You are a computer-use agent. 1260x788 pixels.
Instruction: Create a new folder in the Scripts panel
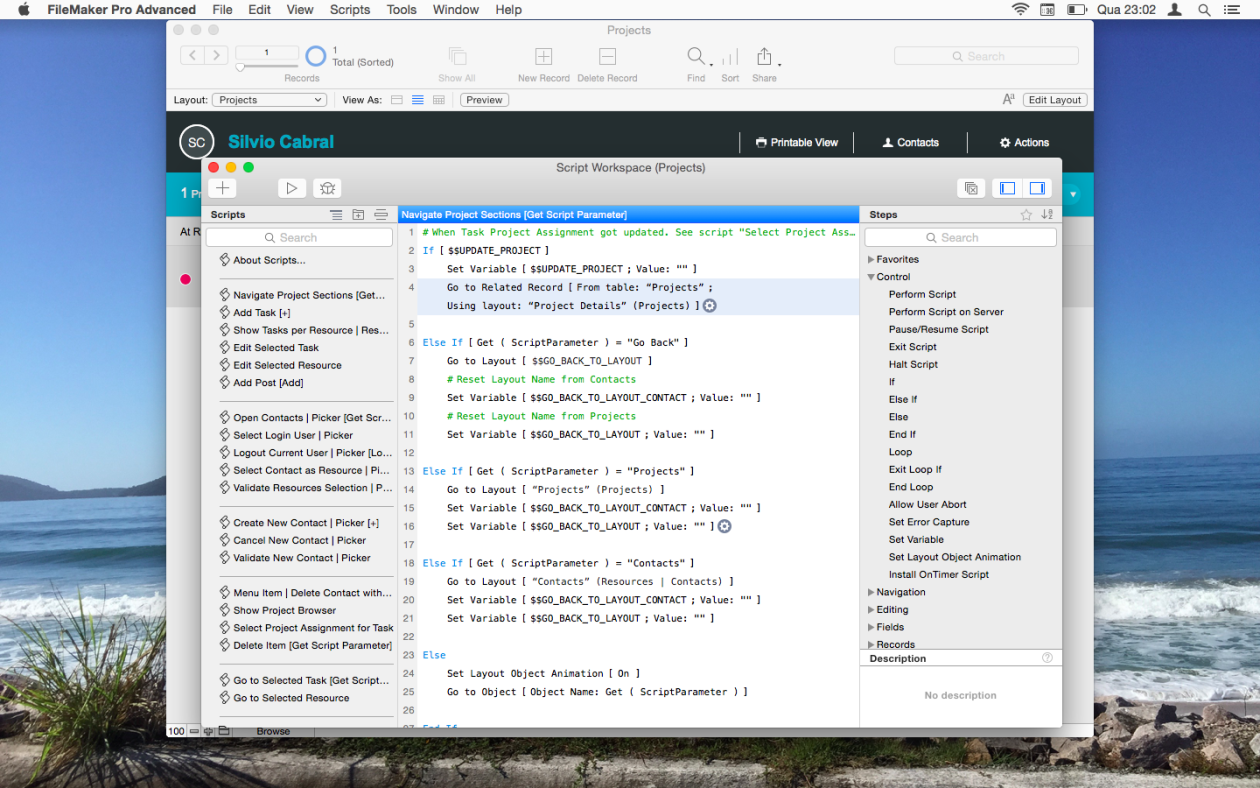[x=358, y=214]
